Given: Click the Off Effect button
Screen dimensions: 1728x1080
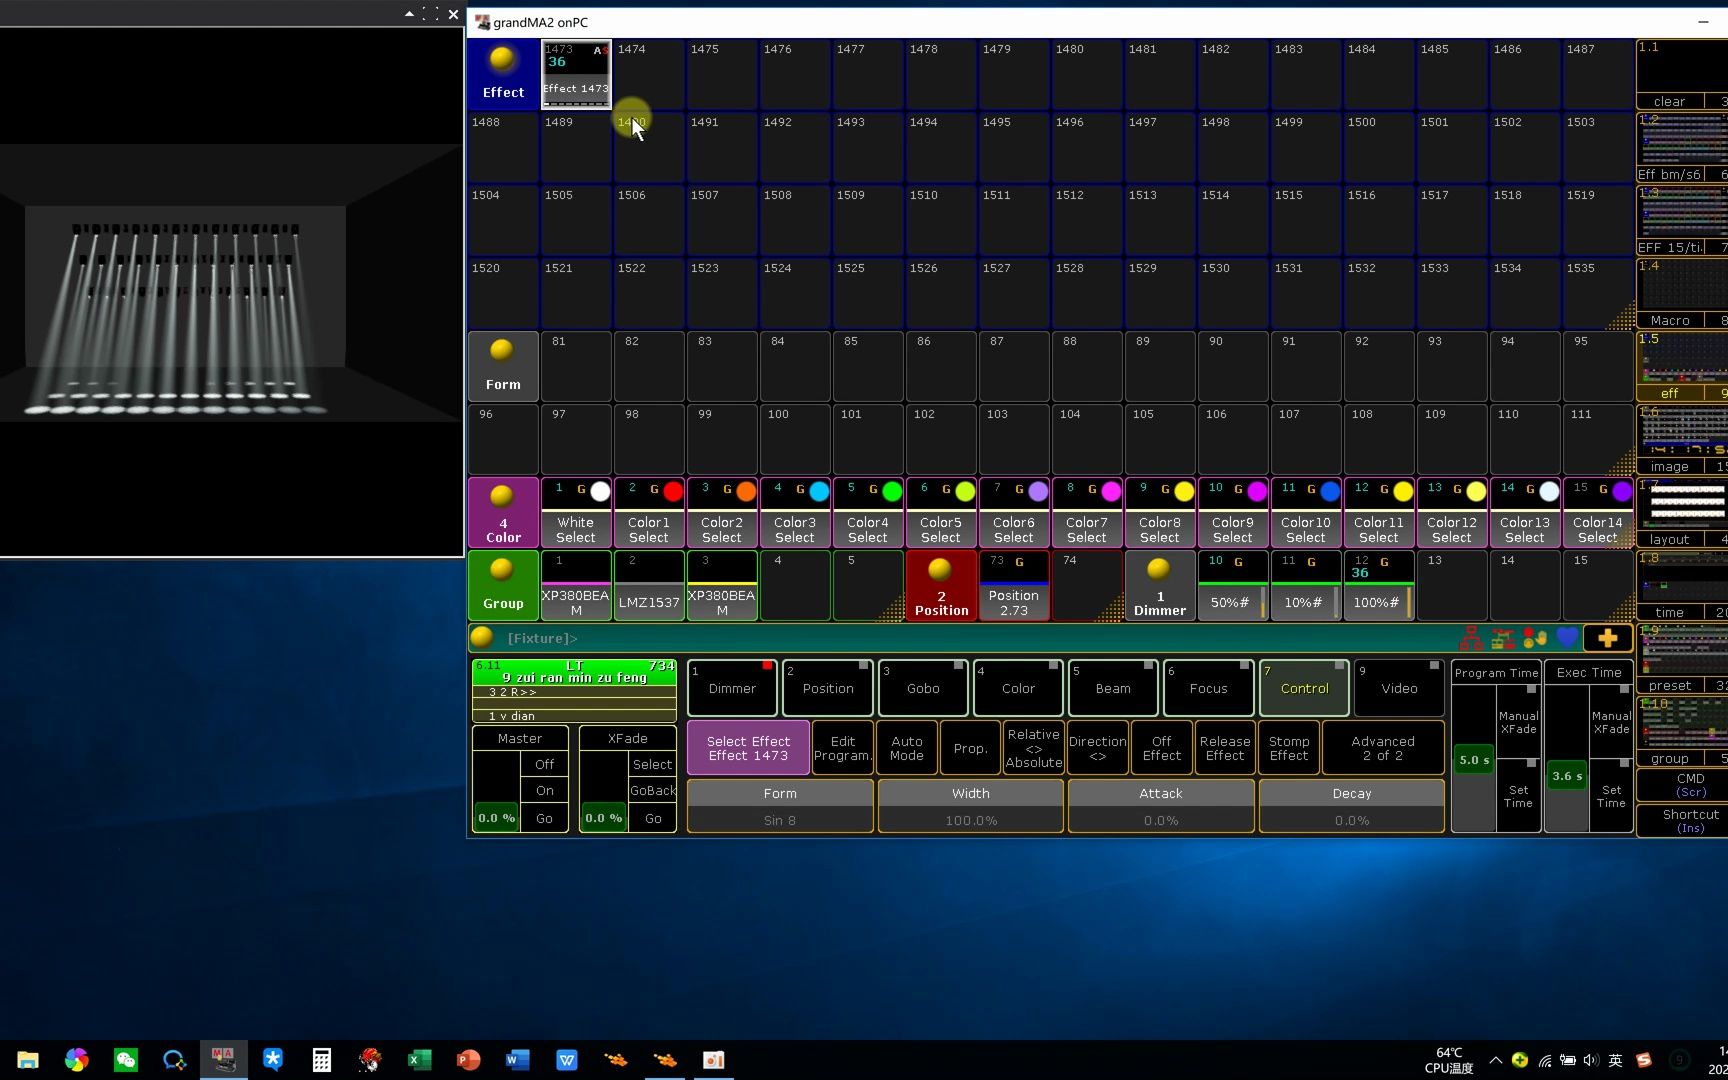Looking at the screenshot, I should tap(1161, 748).
